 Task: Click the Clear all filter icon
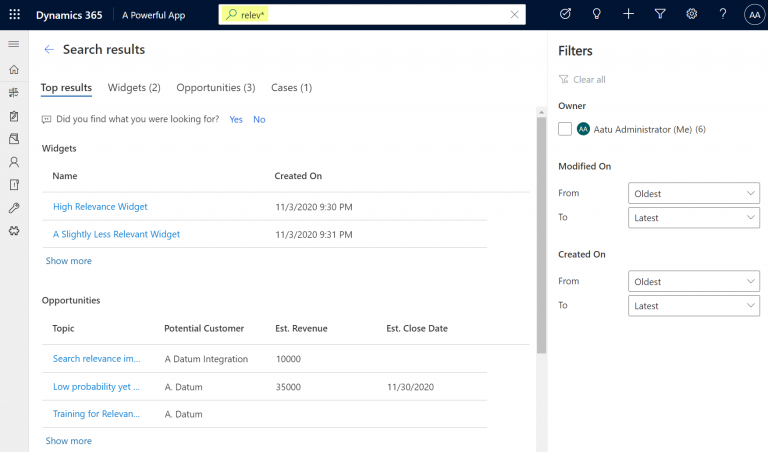pyautogui.click(x=564, y=79)
